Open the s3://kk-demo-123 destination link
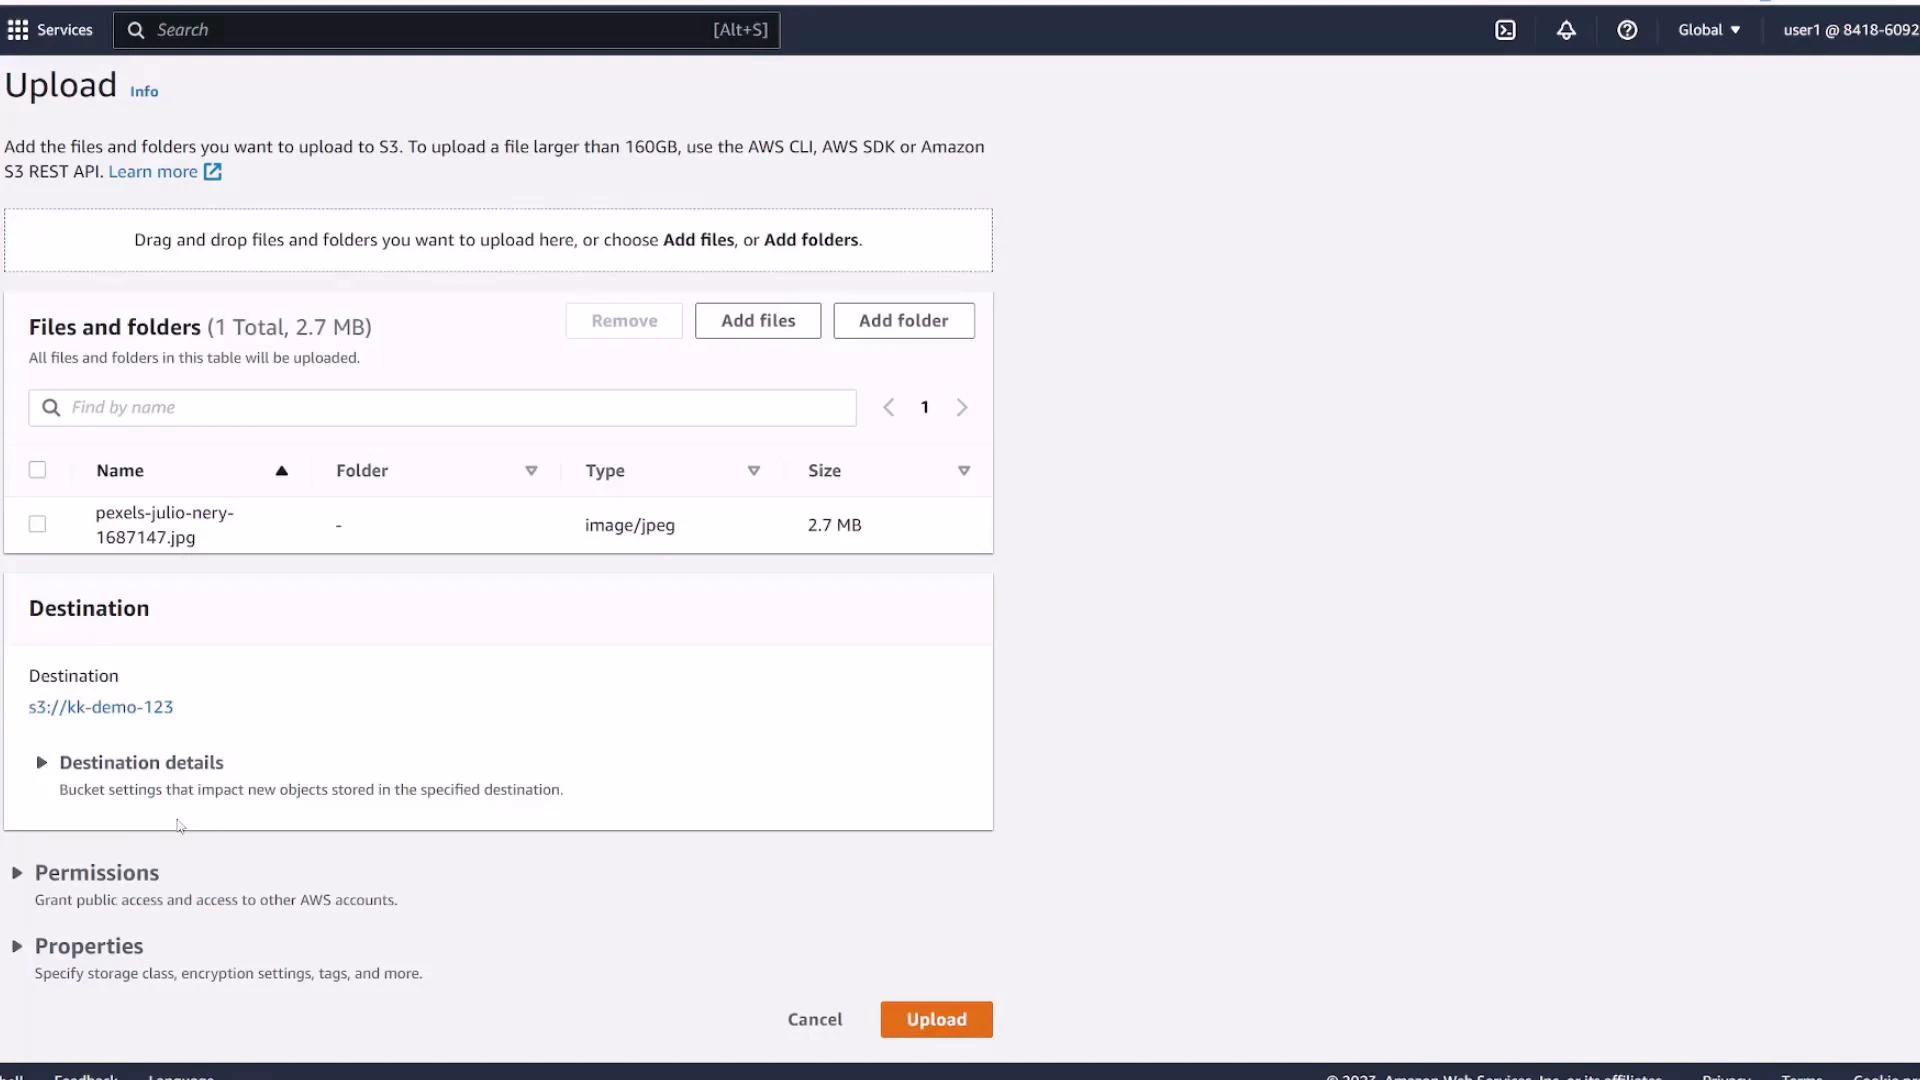 point(101,707)
